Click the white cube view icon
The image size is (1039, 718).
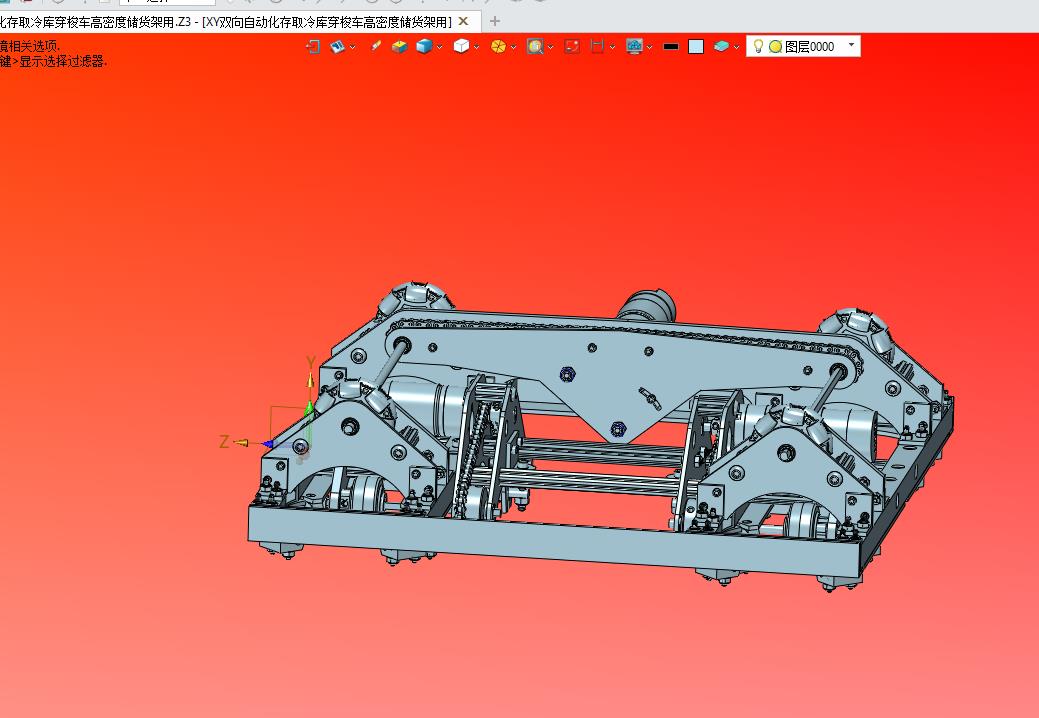[461, 46]
